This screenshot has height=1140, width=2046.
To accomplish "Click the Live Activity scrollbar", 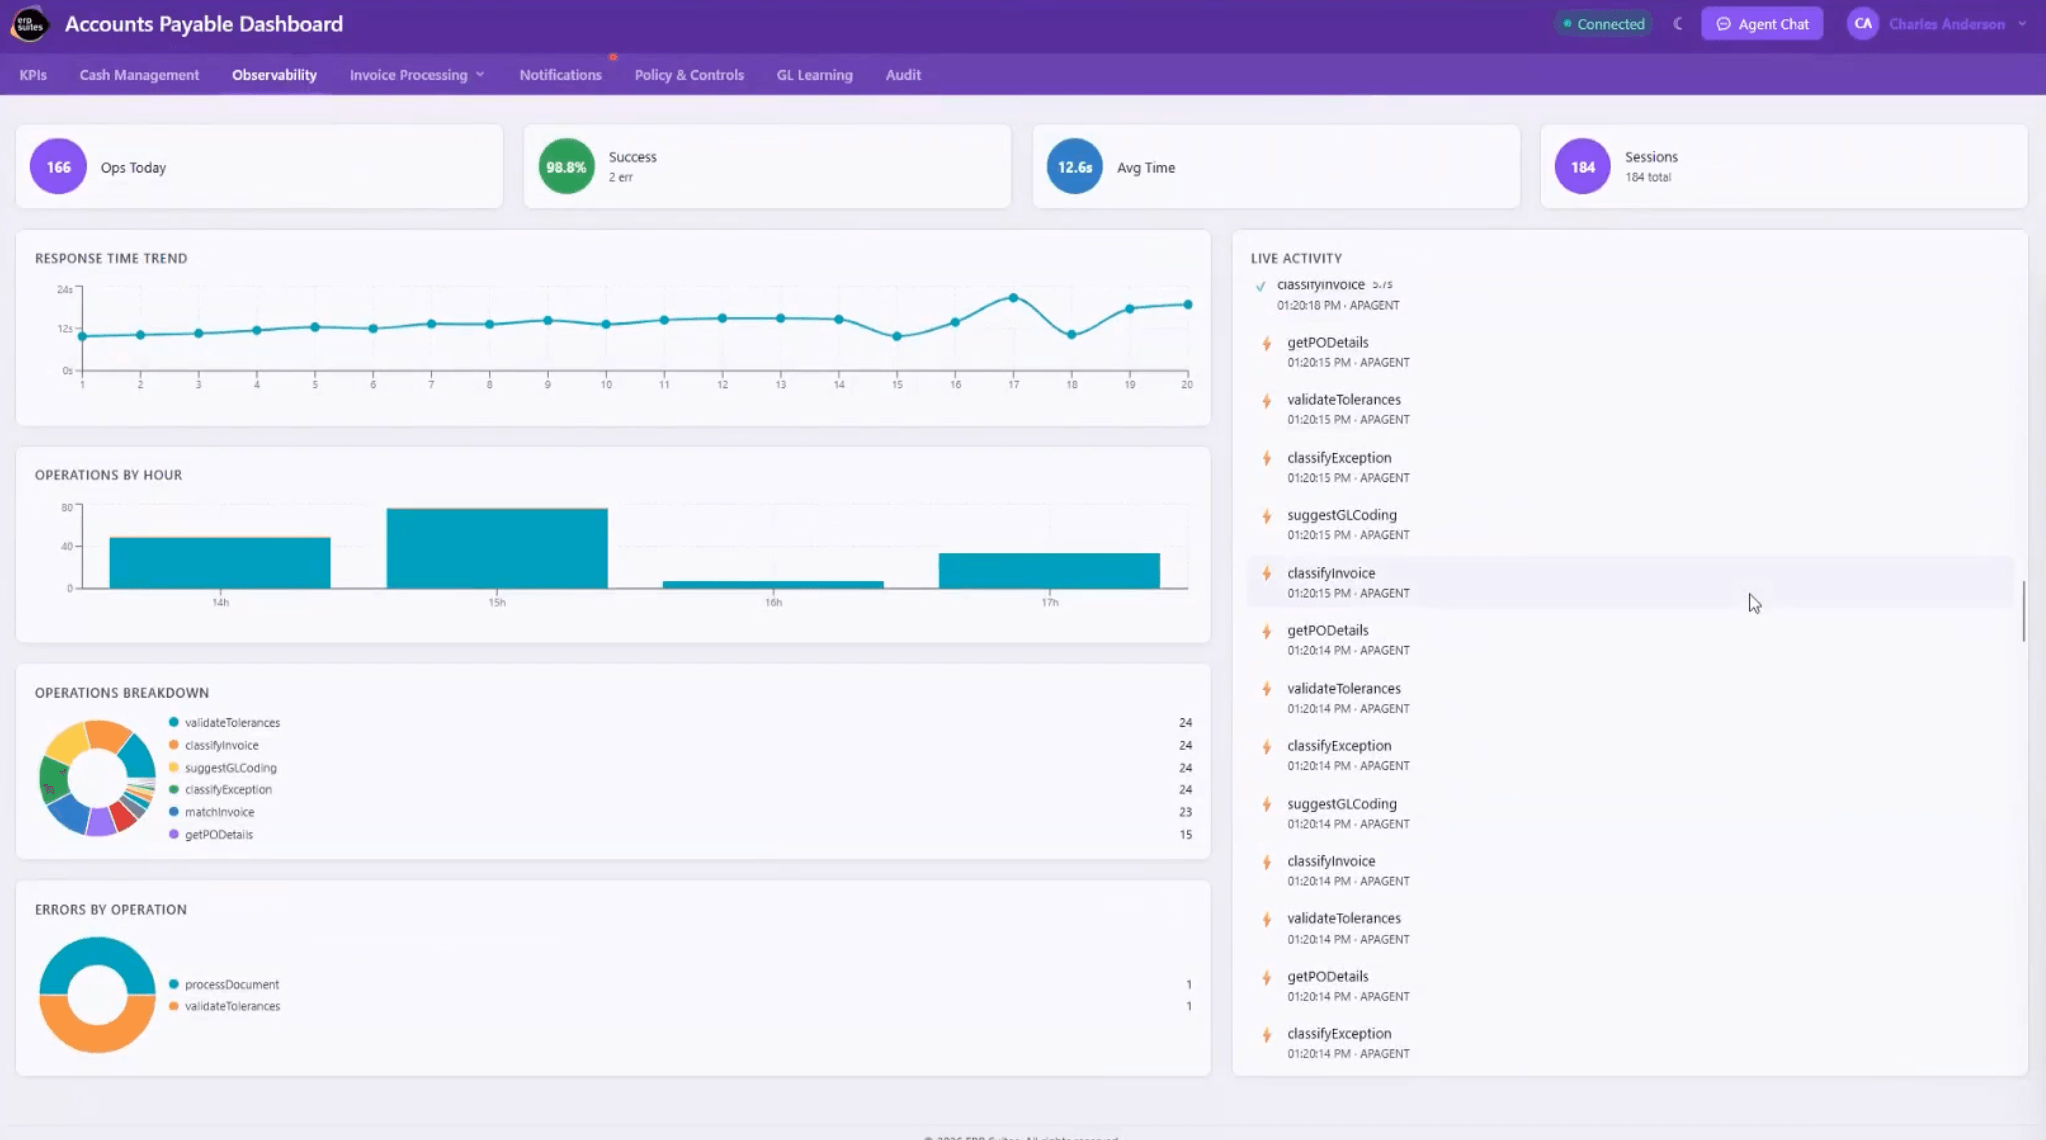I will [2023, 610].
